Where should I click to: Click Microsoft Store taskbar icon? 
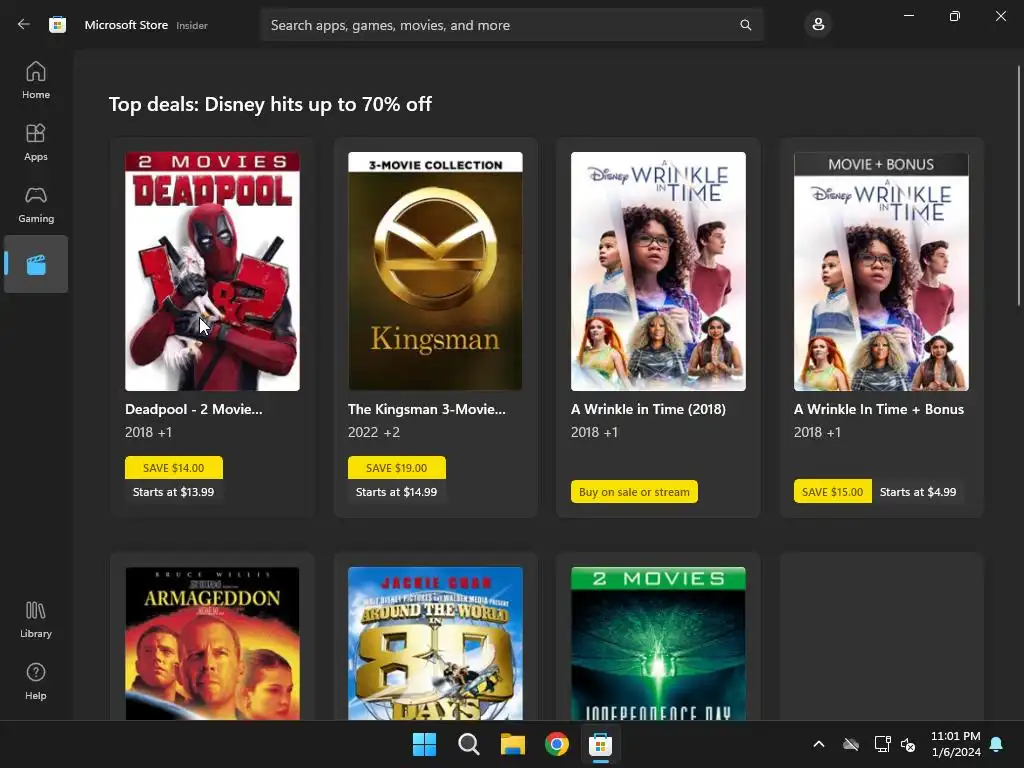(x=600, y=744)
